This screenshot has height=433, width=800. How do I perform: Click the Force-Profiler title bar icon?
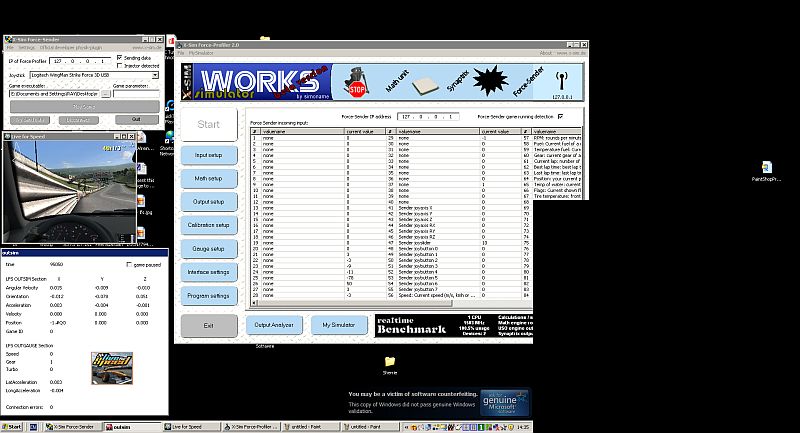click(x=180, y=45)
